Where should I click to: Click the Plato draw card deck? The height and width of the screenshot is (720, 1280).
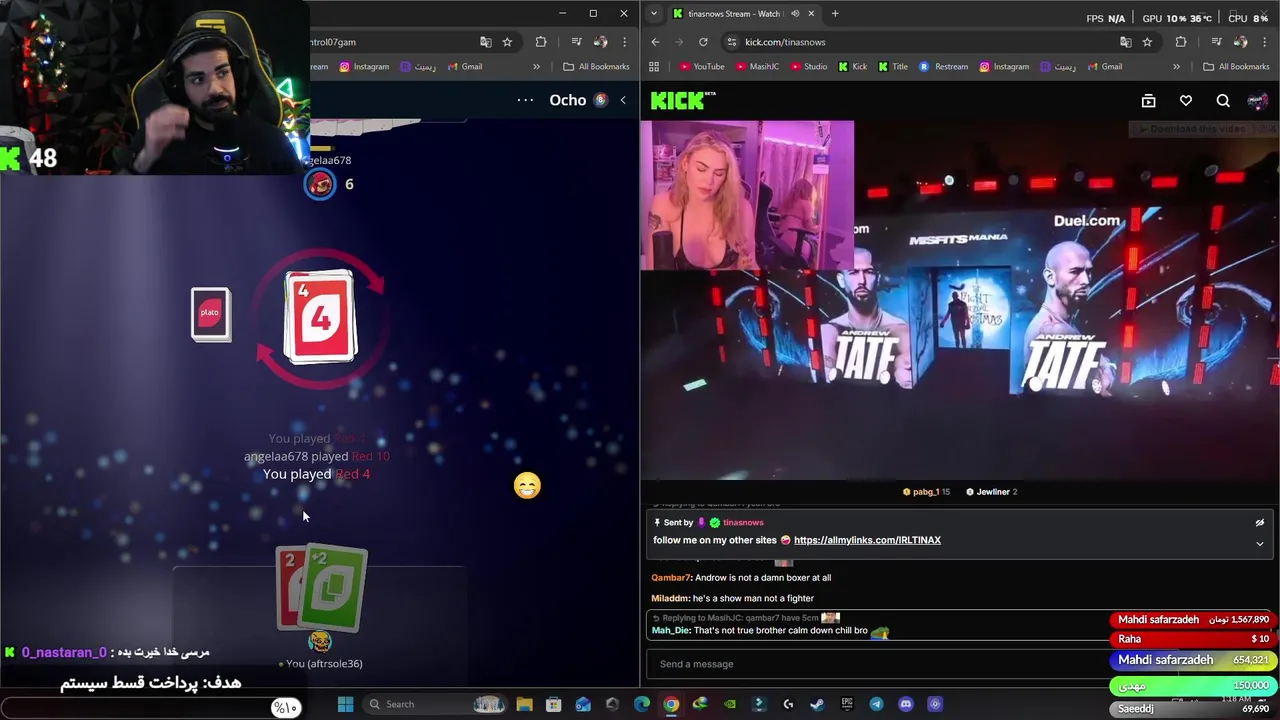tap(210, 314)
